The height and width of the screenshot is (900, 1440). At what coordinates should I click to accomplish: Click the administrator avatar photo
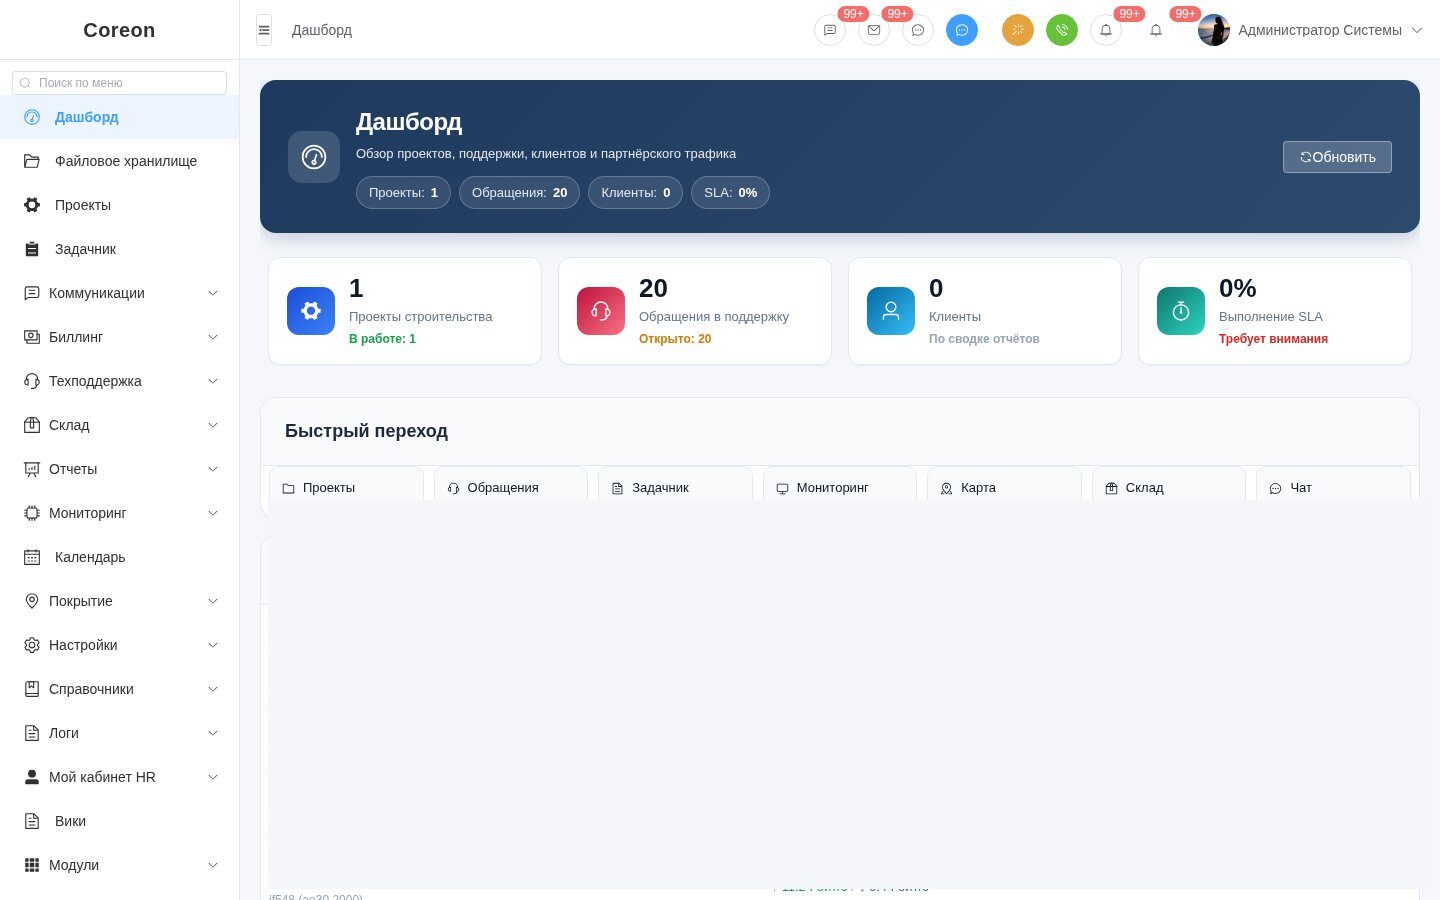[1214, 30]
